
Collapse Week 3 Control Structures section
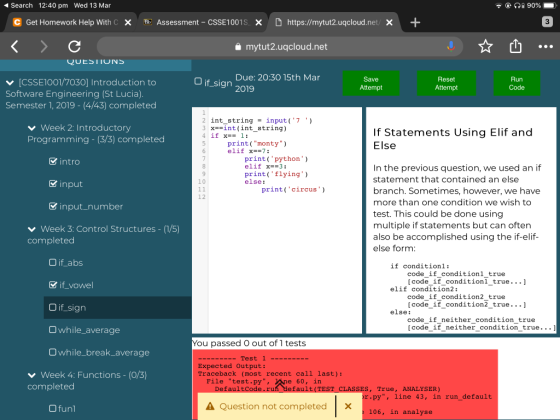(x=32, y=229)
